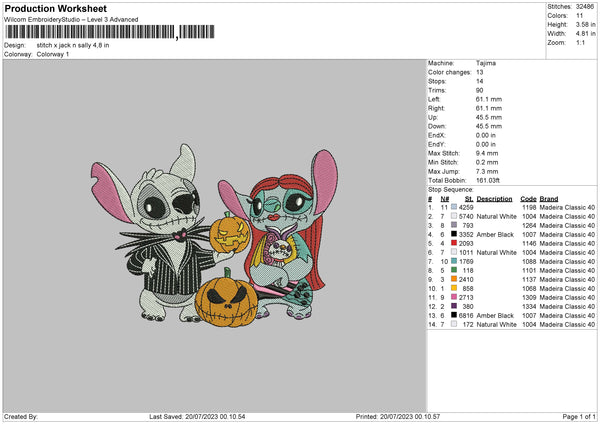Click the Stops value 14

[479, 81]
